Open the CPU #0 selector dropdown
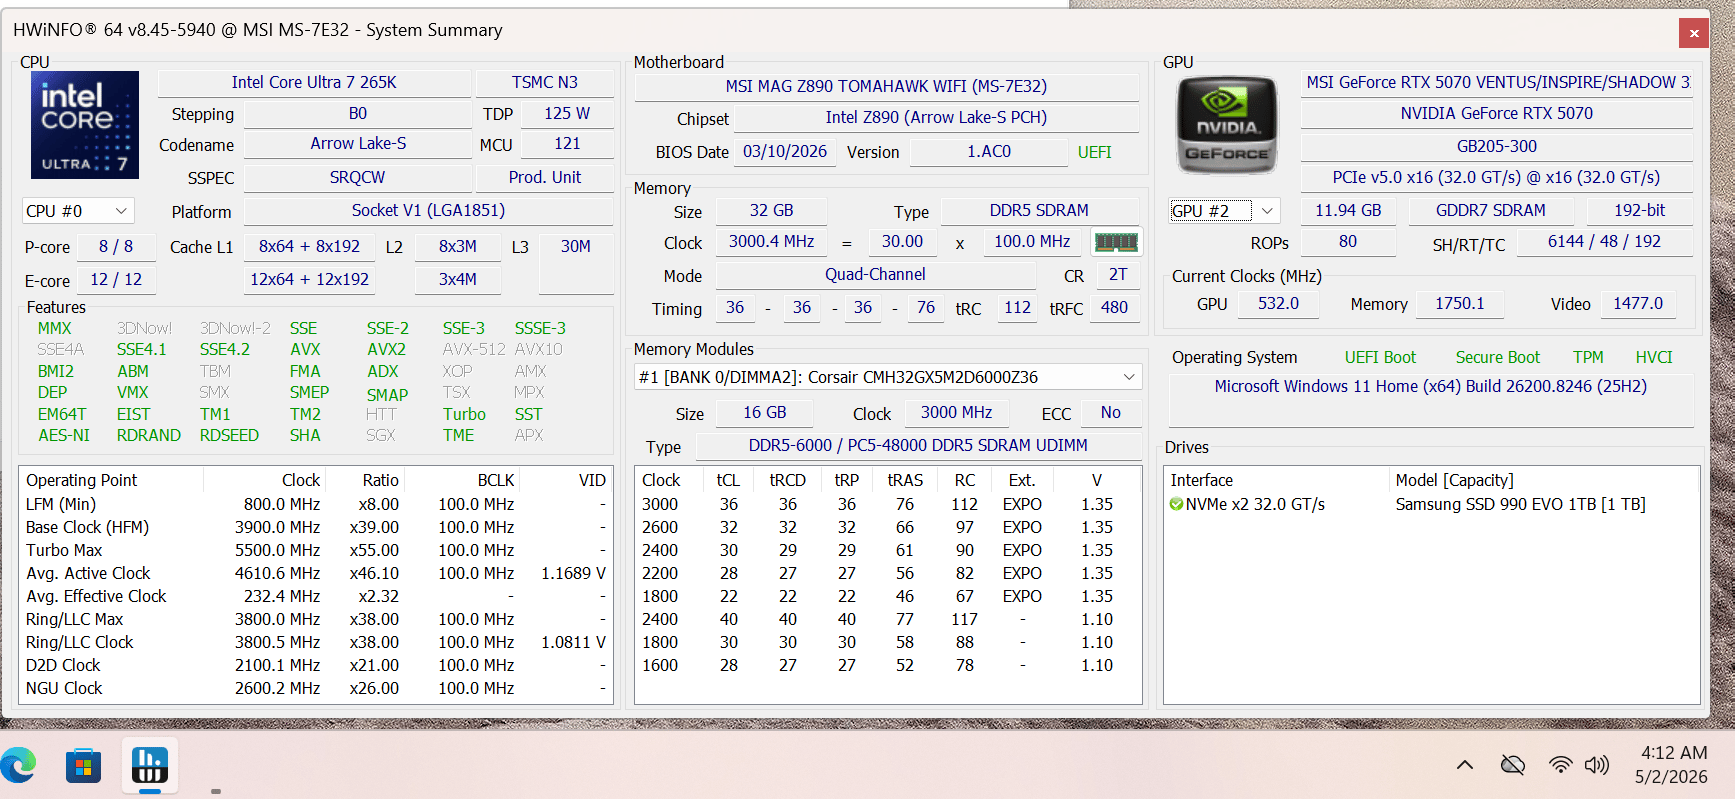Screen dimensions: 1735x799 [78, 211]
